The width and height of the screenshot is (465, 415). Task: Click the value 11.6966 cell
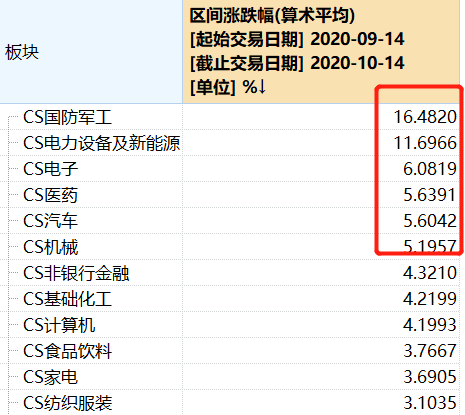point(425,143)
